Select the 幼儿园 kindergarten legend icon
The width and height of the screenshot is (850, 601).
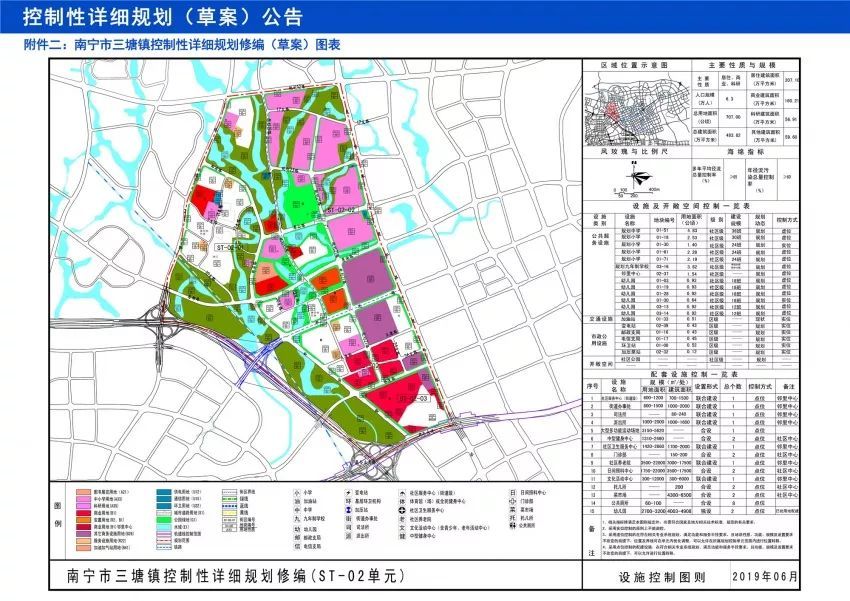(x=297, y=529)
